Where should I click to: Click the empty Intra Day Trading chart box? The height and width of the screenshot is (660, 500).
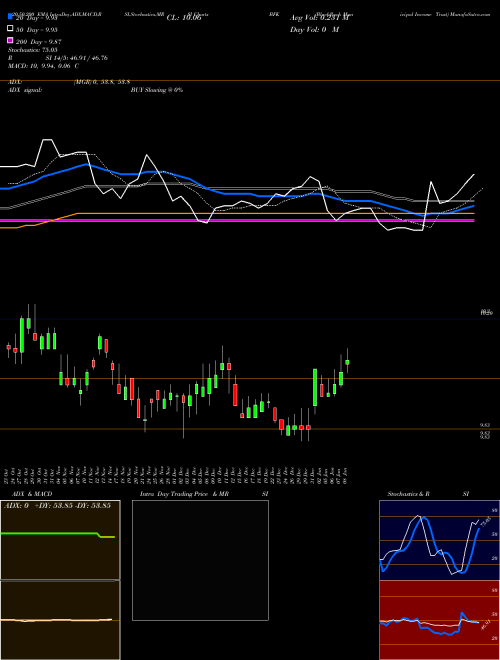(200, 560)
